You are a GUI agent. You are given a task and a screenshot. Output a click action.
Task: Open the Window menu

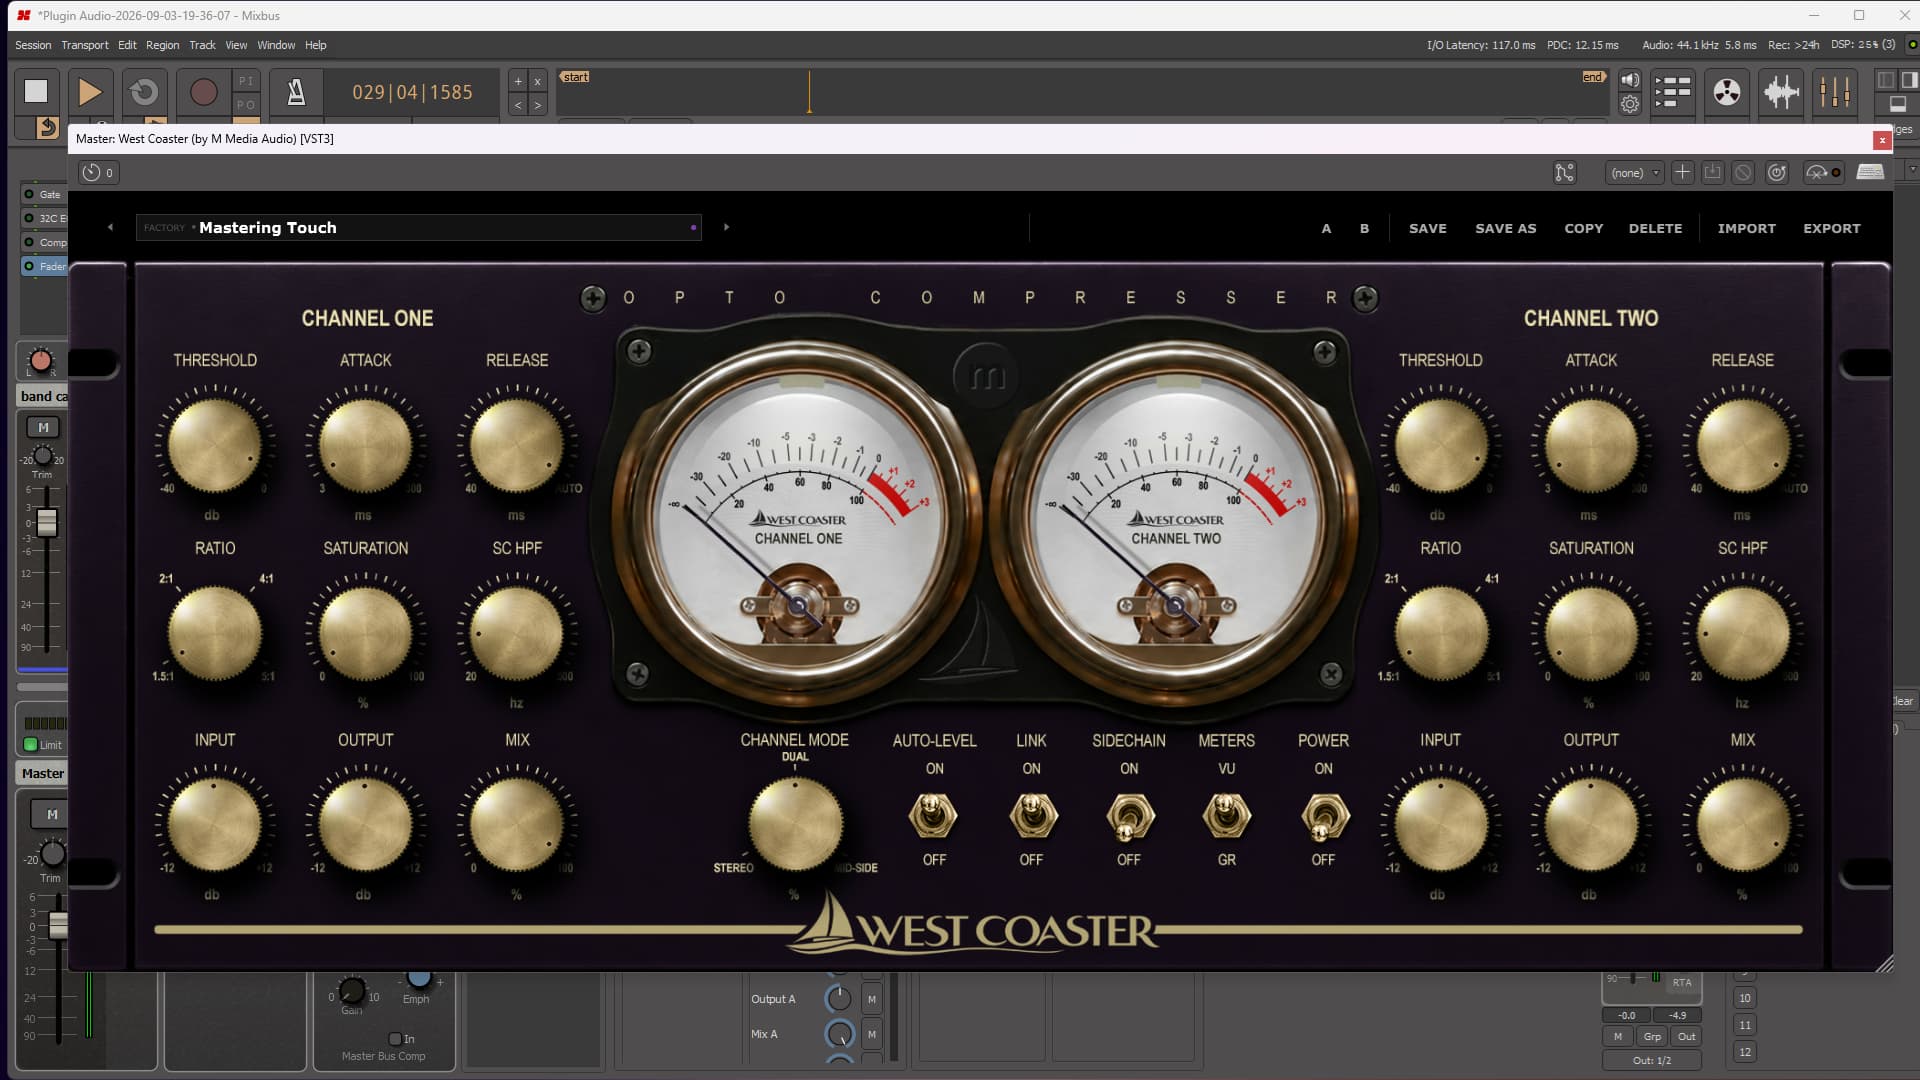276,45
